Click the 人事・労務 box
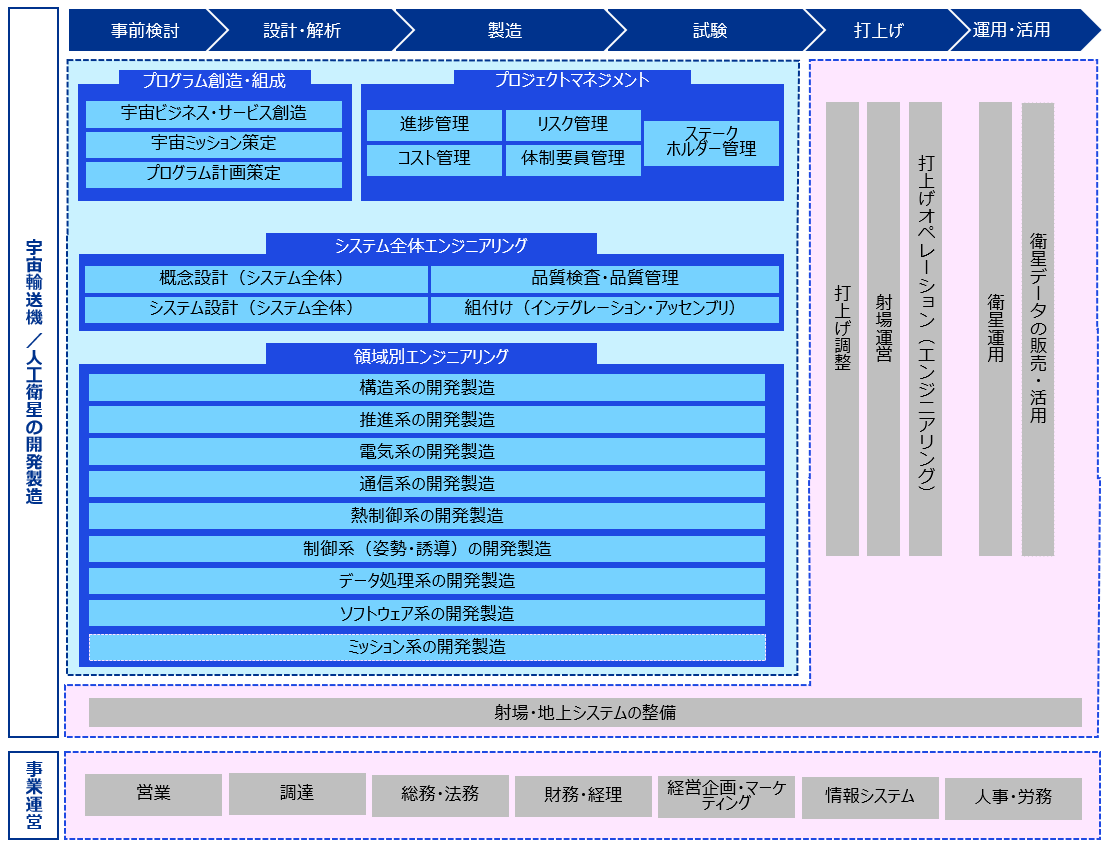This screenshot has width=1108, height=845. pyautogui.click(x=1013, y=798)
